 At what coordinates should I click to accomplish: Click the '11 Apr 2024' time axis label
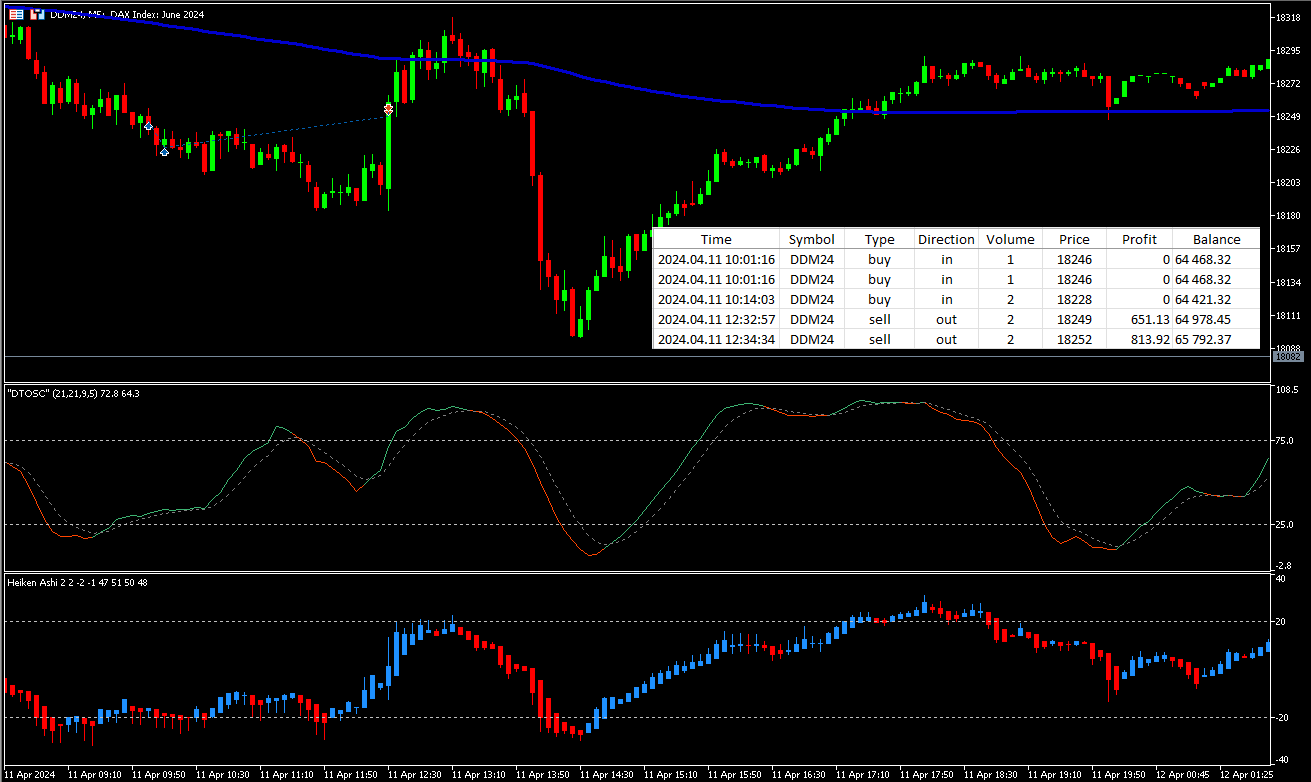(30, 774)
